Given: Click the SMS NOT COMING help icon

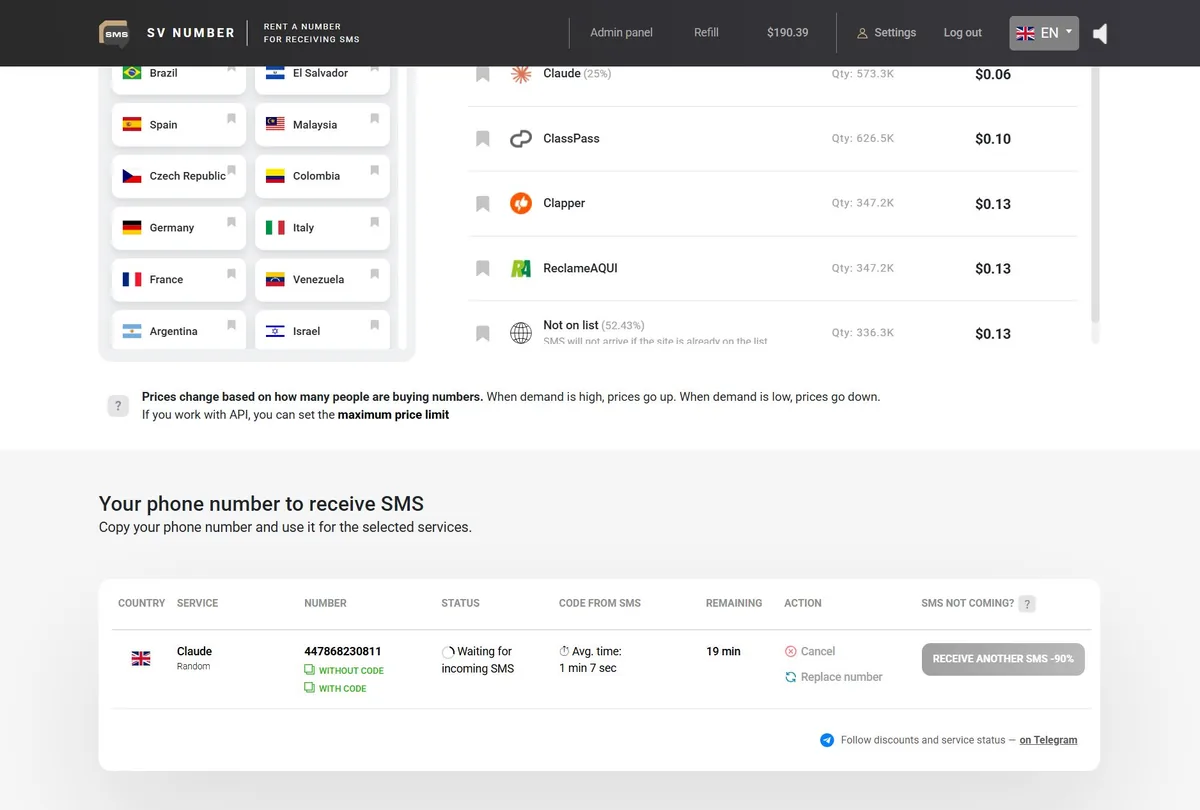Looking at the screenshot, I should tap(1027, 604).
